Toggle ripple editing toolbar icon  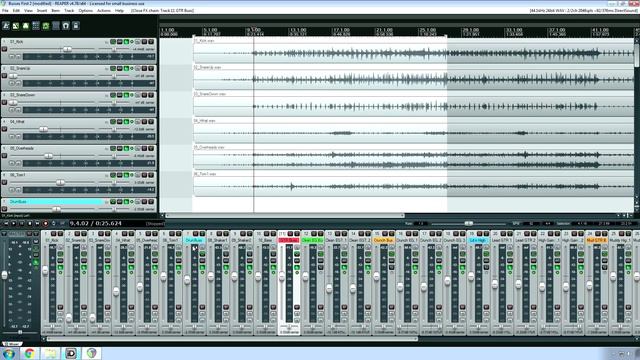tap(36, 26)
